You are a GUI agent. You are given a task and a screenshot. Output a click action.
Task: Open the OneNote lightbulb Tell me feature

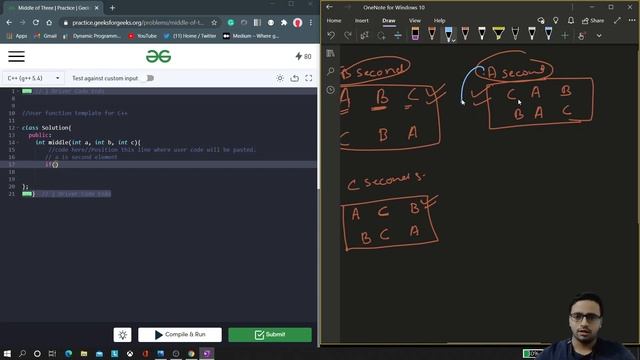click(x=556, y=20)
